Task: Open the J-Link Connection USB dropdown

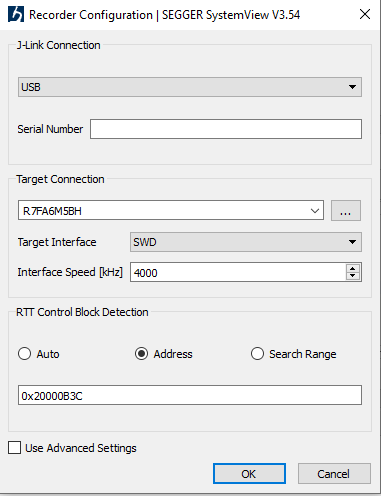Action: [190, 87]
